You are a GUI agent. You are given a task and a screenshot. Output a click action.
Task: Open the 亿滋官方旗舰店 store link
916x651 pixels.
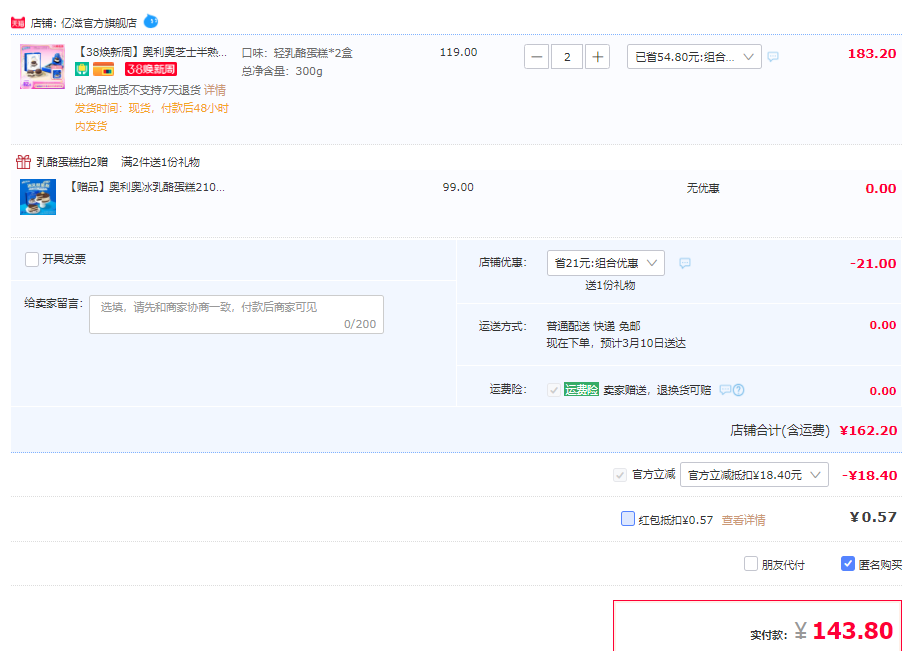coord(99,23)
